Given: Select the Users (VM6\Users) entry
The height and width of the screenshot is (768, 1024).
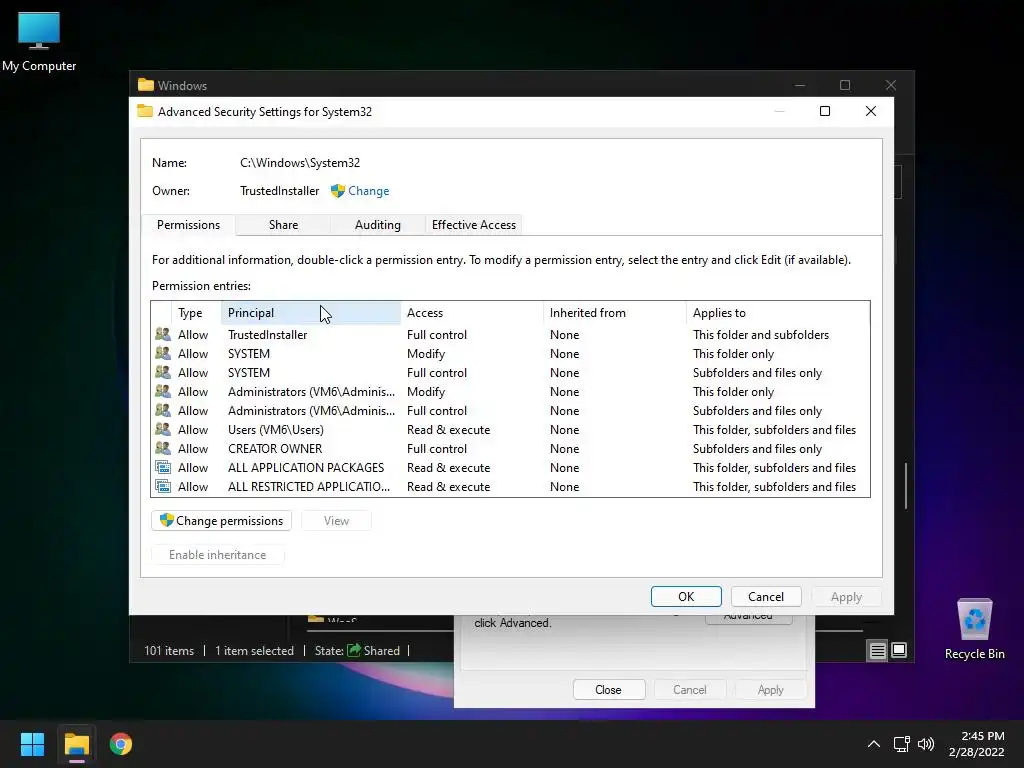Looking at the screenshot, I should 510,429.
